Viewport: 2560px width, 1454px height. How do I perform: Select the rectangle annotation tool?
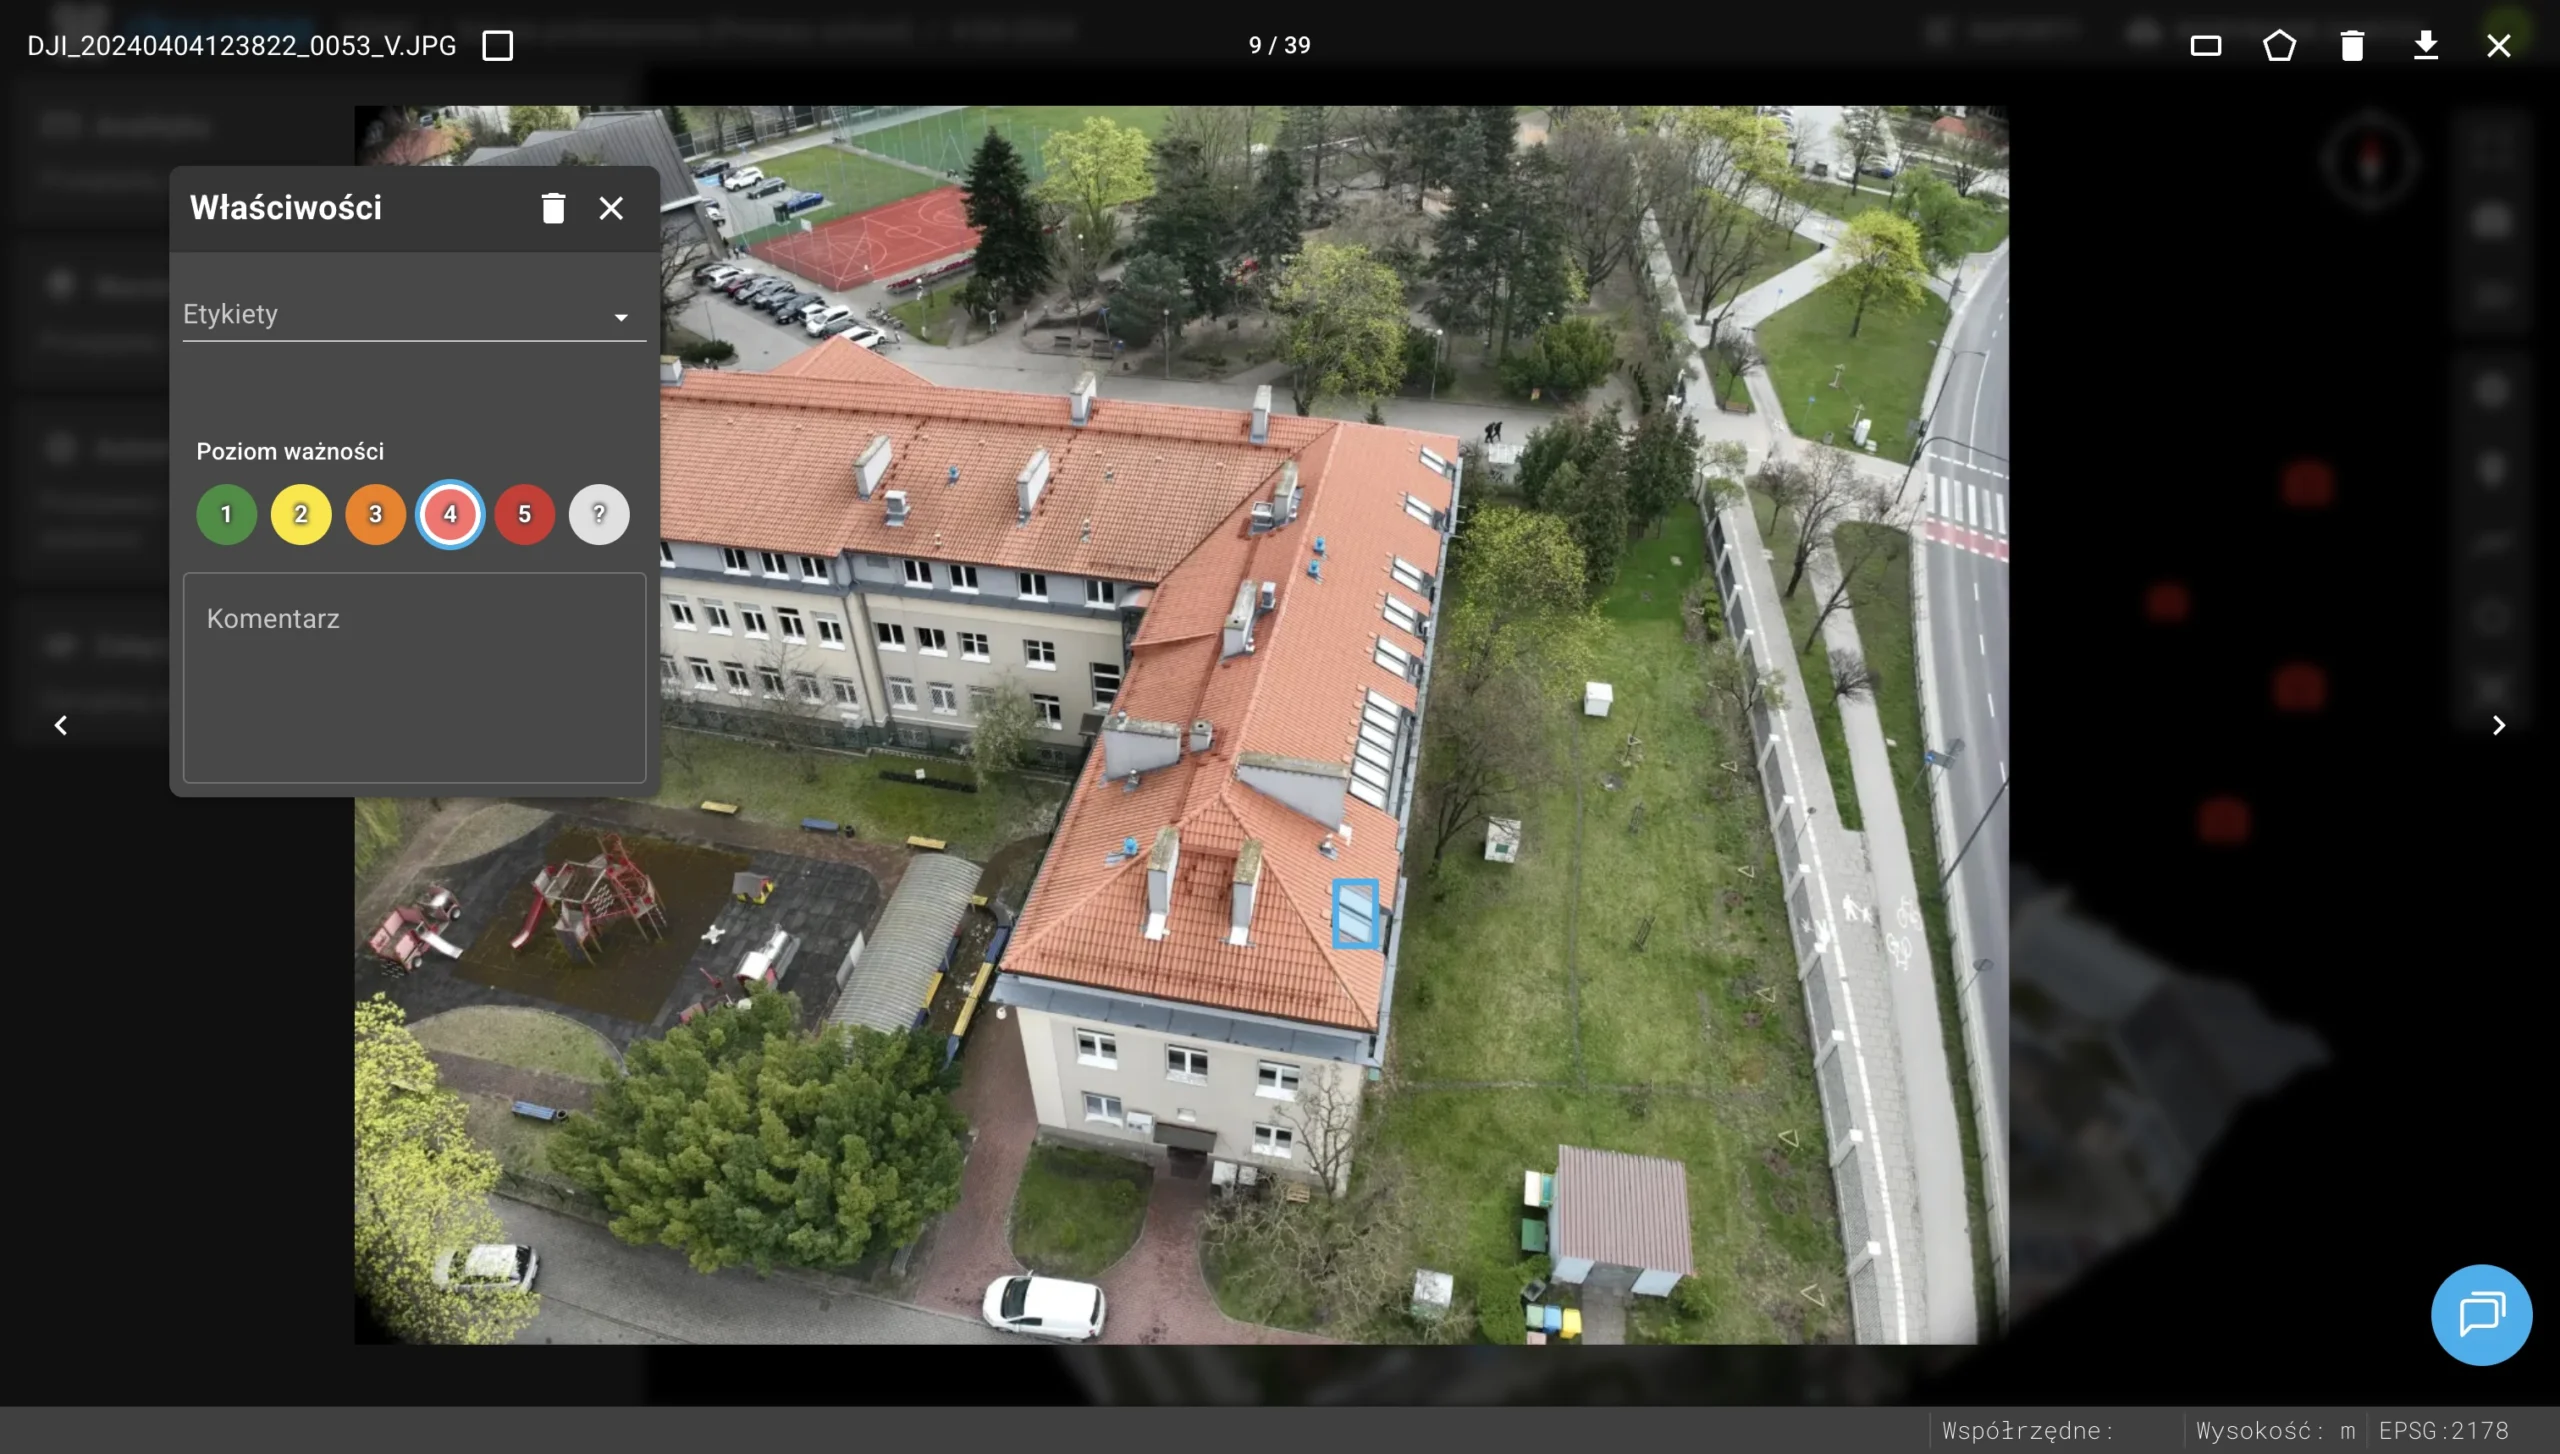(x=2205, y=46)
